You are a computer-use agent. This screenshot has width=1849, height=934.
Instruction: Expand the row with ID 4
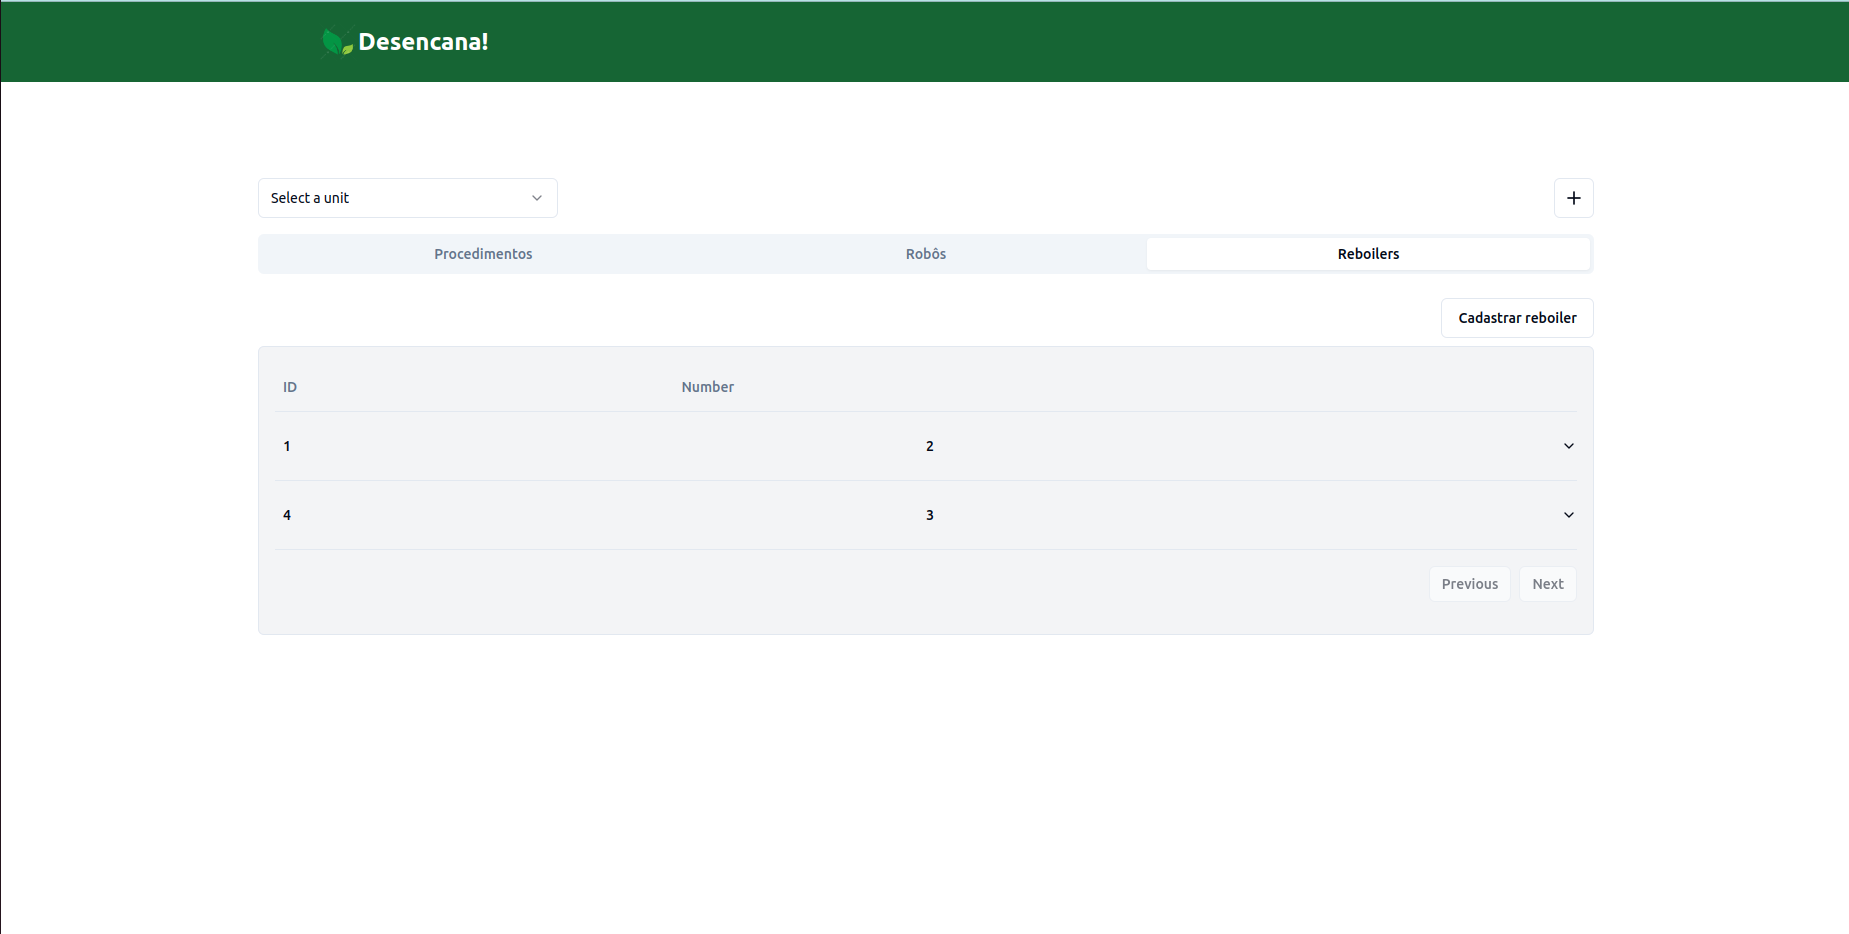pos(1568,515)
